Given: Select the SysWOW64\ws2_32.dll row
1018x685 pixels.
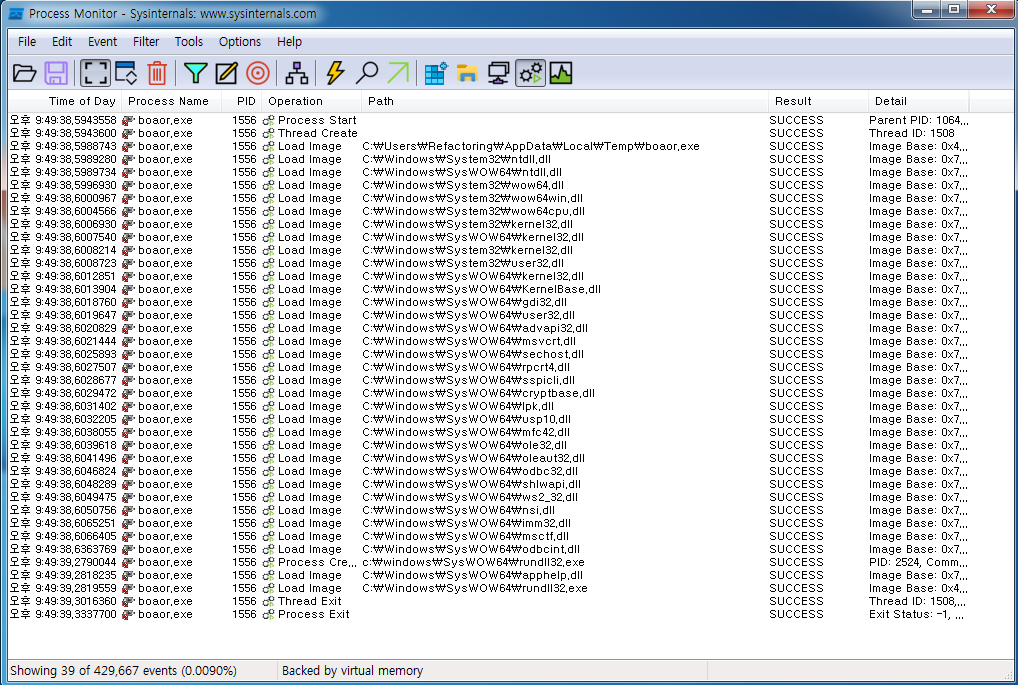Looking at the screenshot, I should [489, 497].
